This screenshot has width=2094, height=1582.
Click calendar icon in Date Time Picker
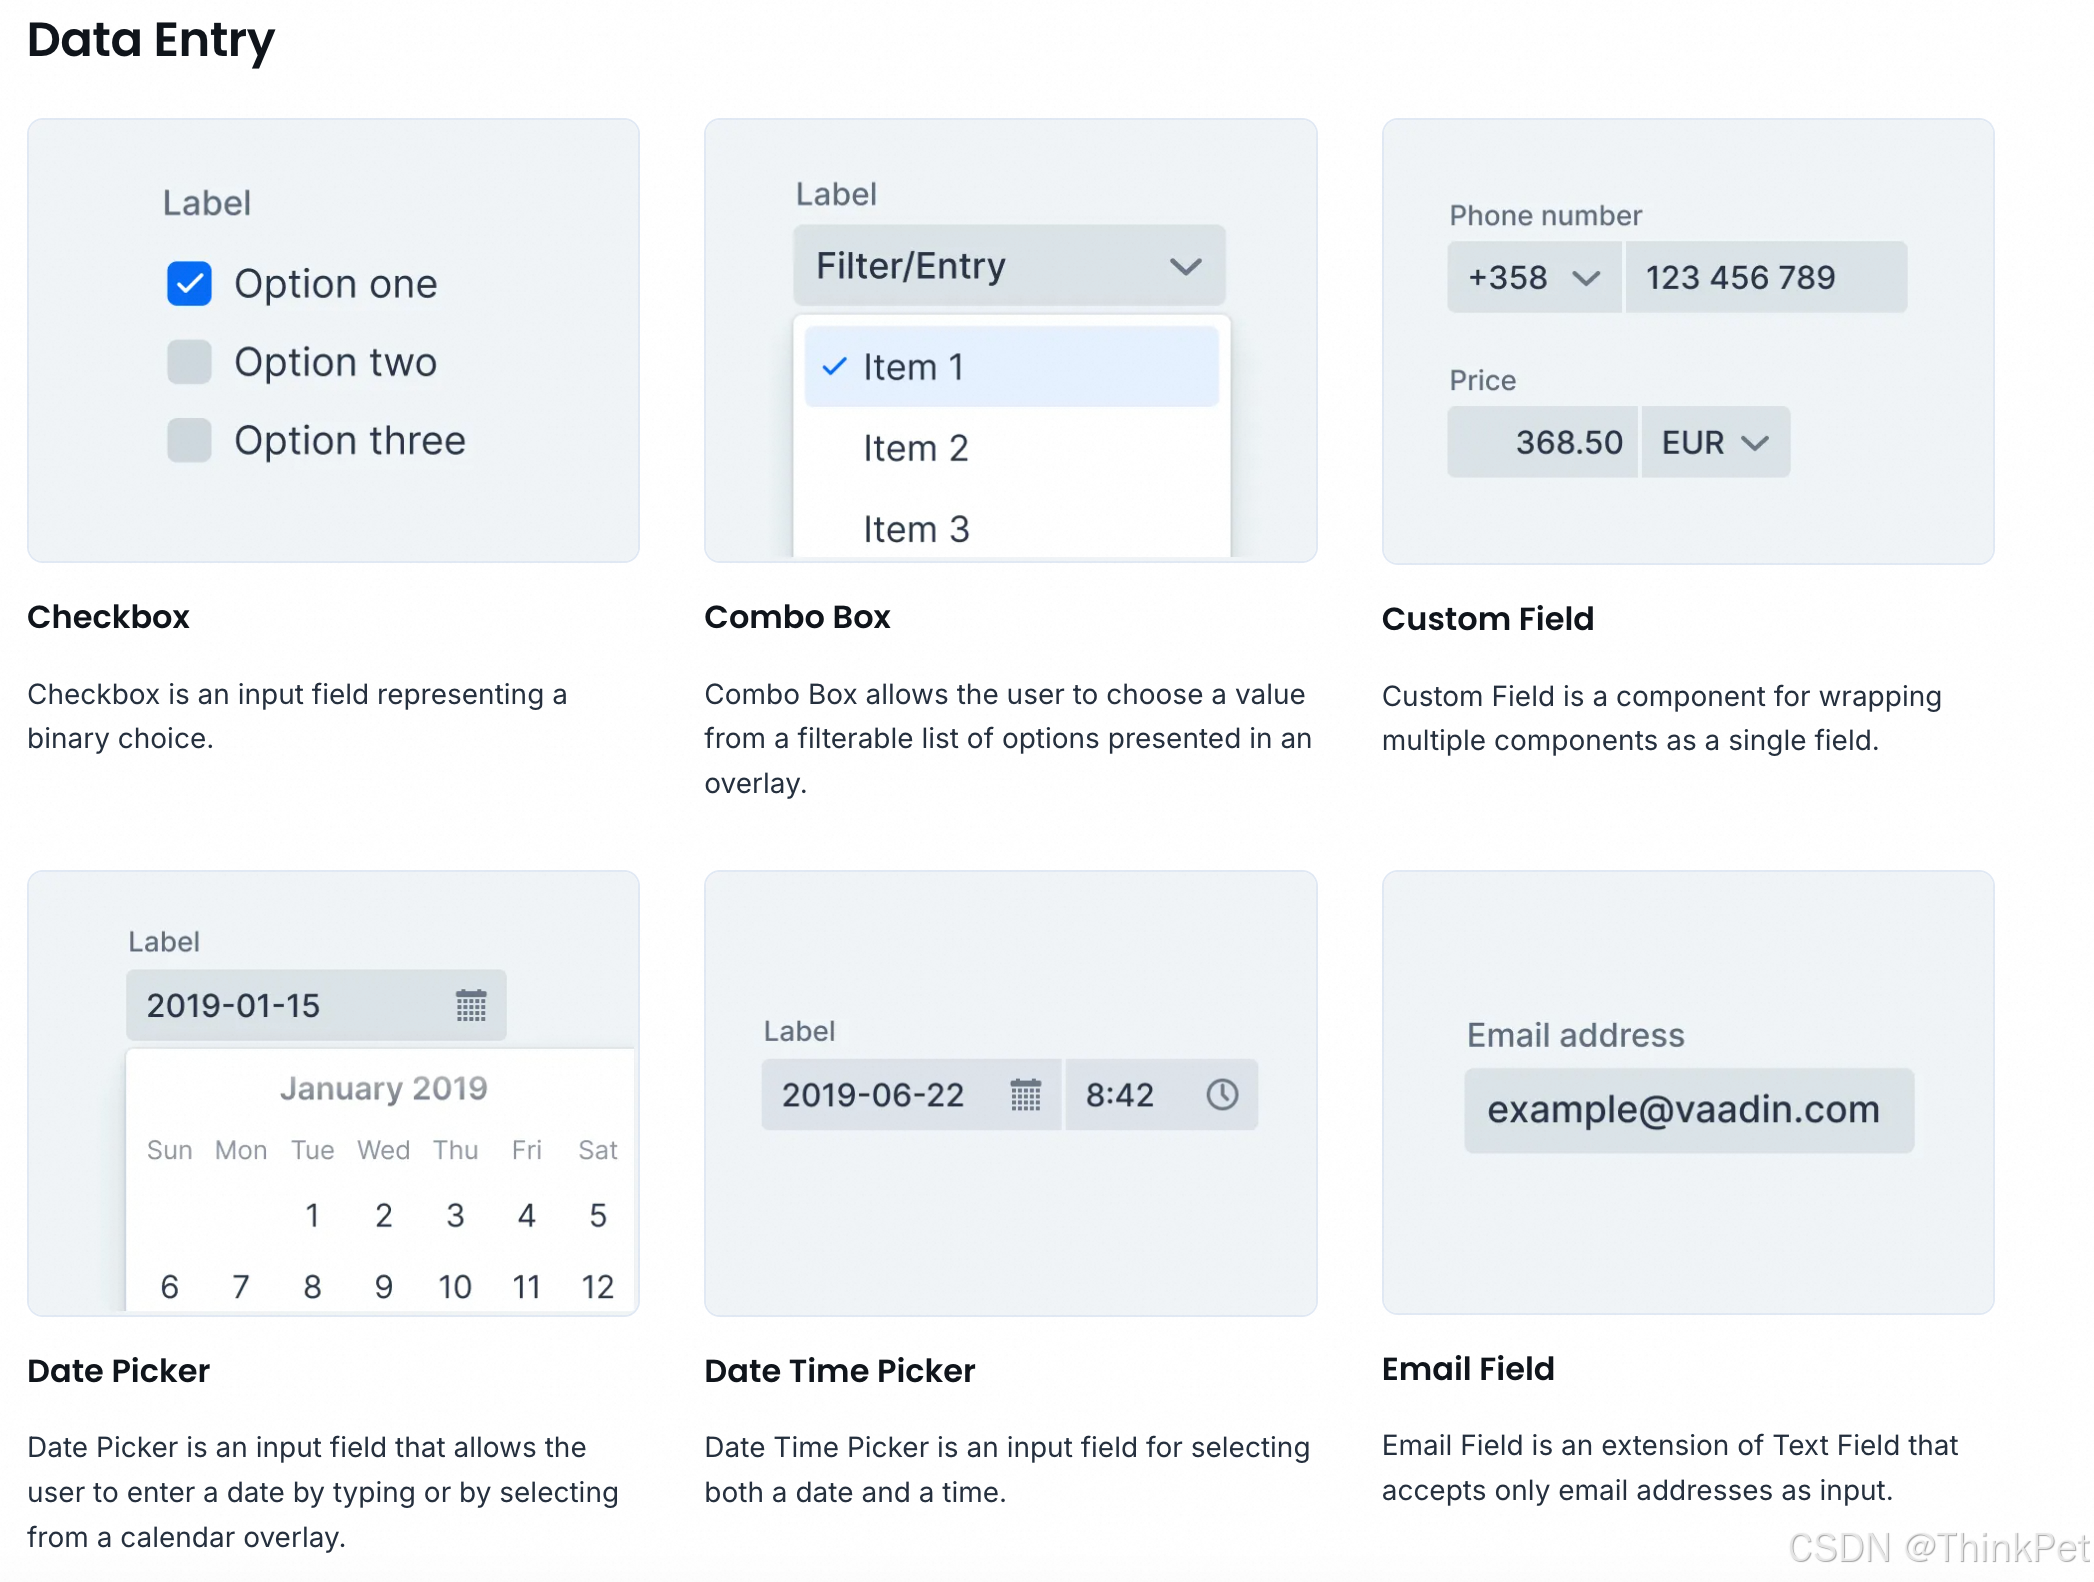pyautogui.click(x=1025, y=1095)
